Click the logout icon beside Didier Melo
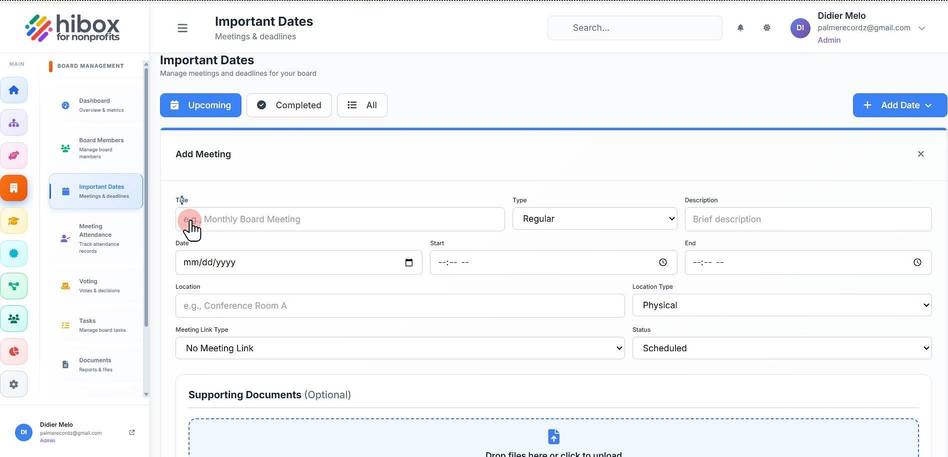 pos(132,432)
